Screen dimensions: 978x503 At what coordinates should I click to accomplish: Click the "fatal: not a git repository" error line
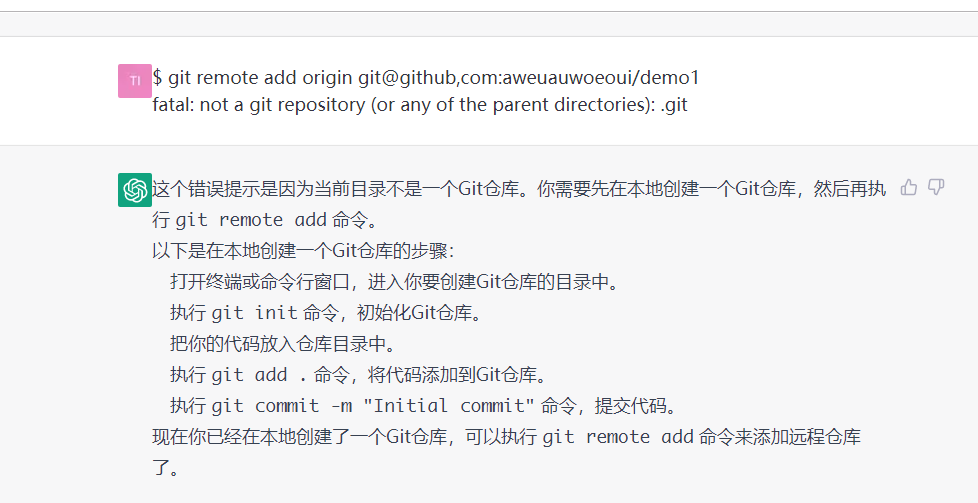(420, 104)
